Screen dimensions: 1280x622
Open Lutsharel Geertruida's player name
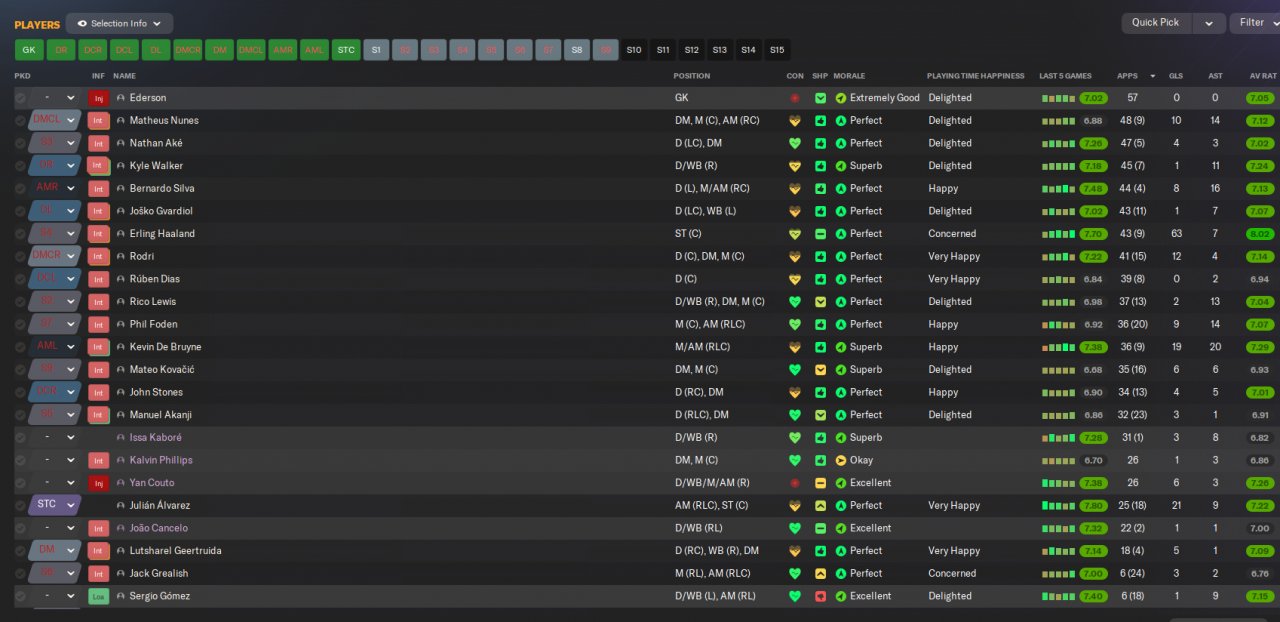[x=176, y=551]
